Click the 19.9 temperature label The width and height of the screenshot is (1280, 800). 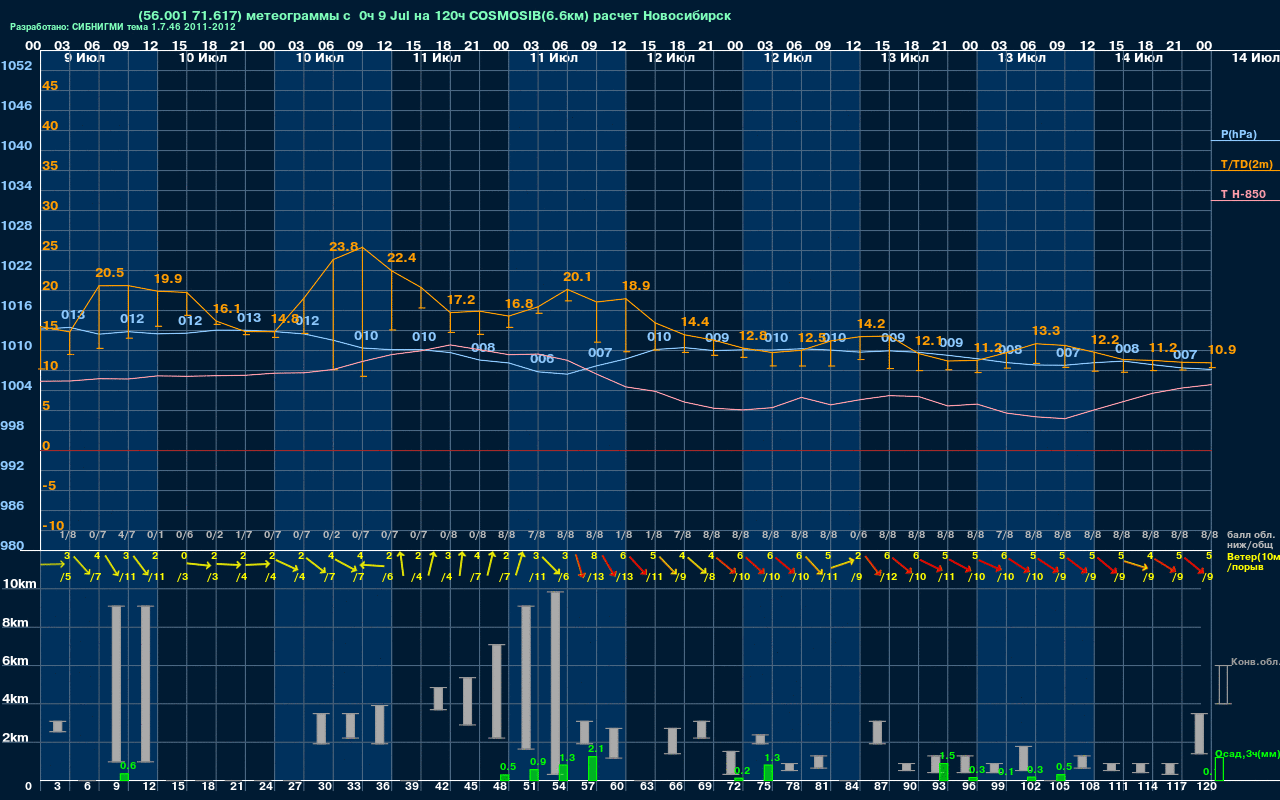(x=168, y=278)
